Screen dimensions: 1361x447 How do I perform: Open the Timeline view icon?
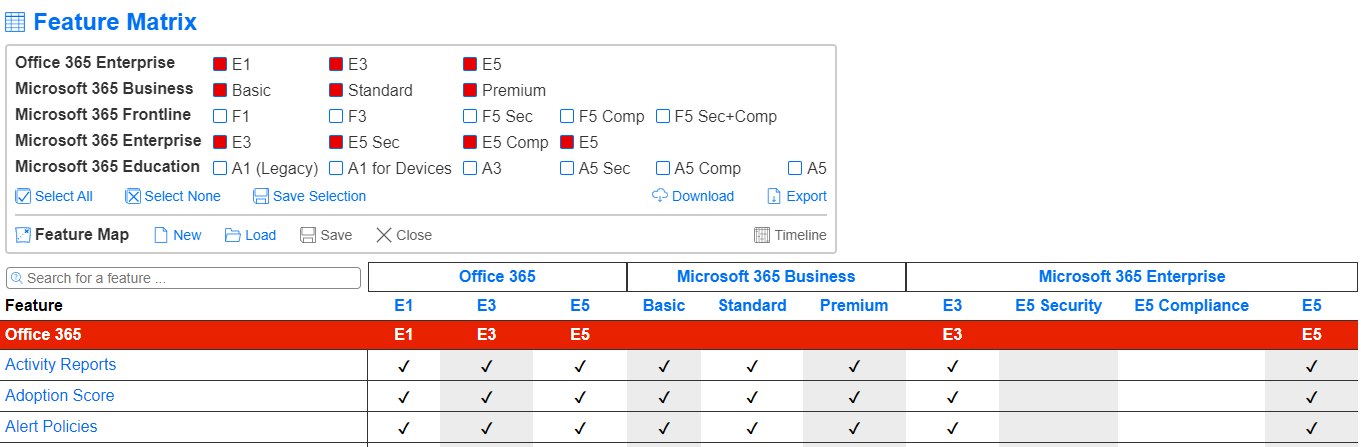click(762, 235)
